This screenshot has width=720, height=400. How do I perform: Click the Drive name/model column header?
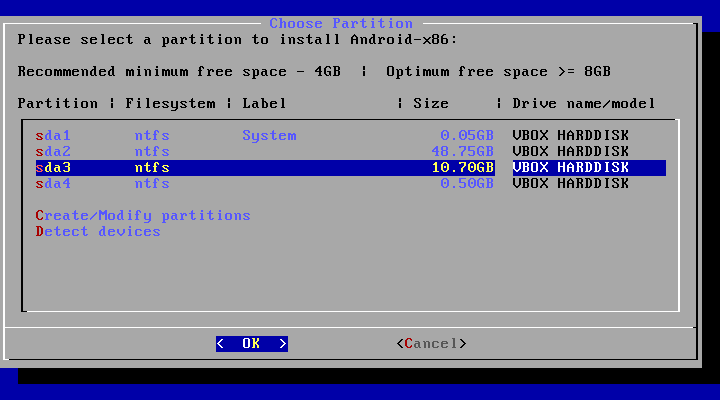(584, 104)
